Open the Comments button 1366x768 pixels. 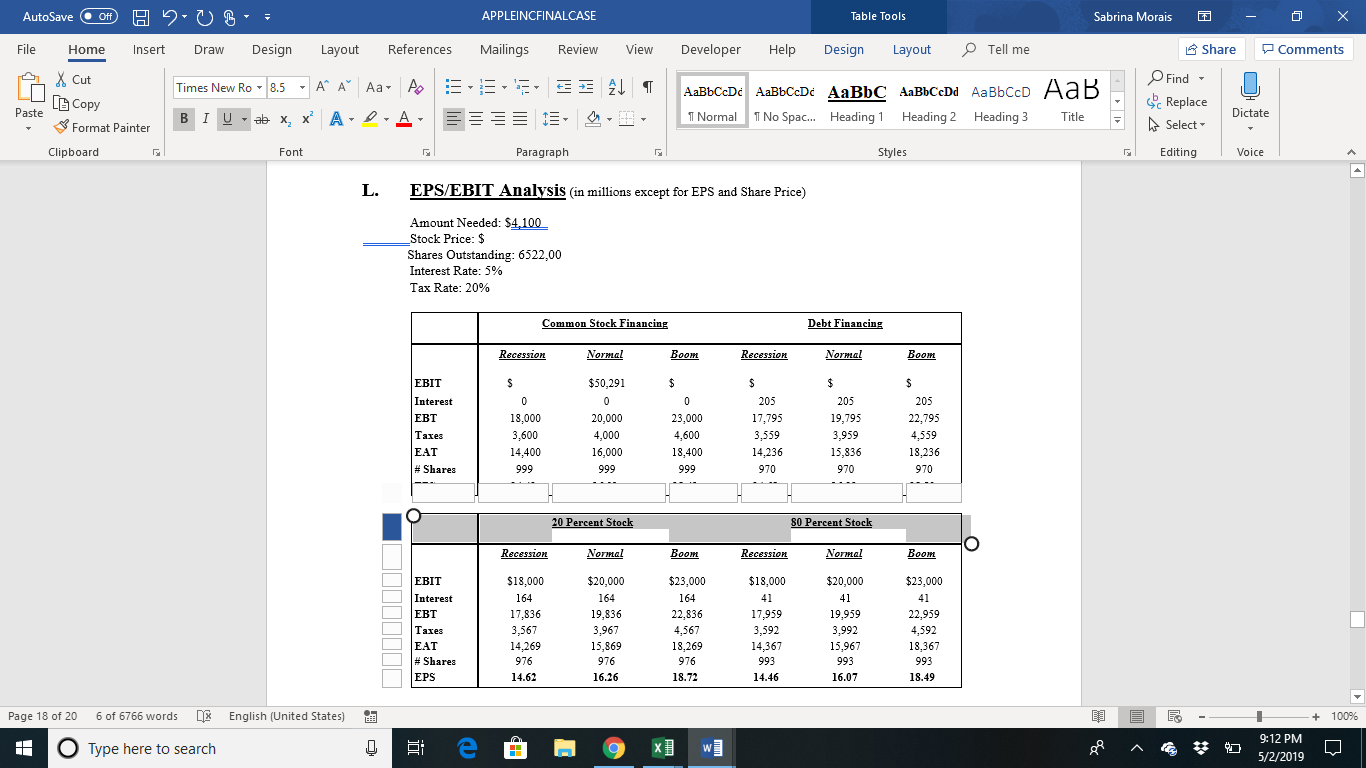[1303, 49]
